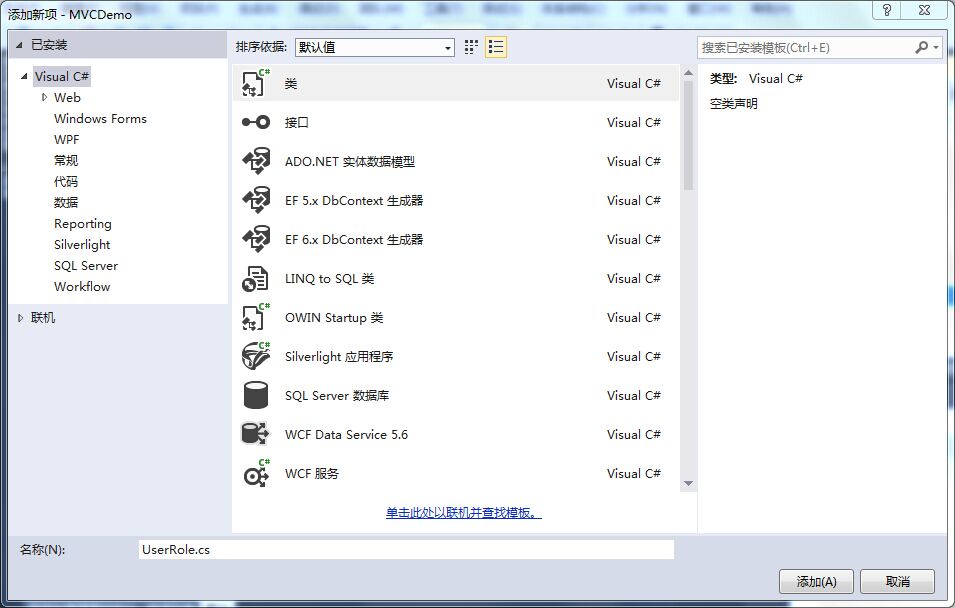Click 添加(A) button
Image resolution: width=955 pixels, height=608 pixels.
[x=816, y=582]
